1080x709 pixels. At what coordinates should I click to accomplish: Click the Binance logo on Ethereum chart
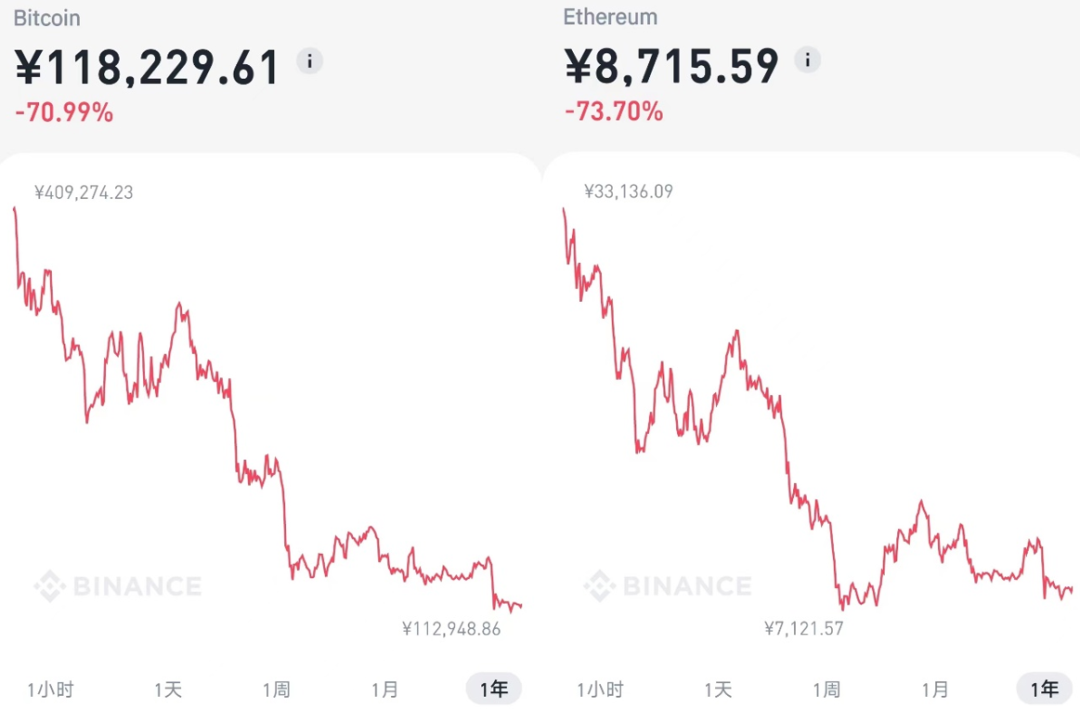(x=668, y=585)
